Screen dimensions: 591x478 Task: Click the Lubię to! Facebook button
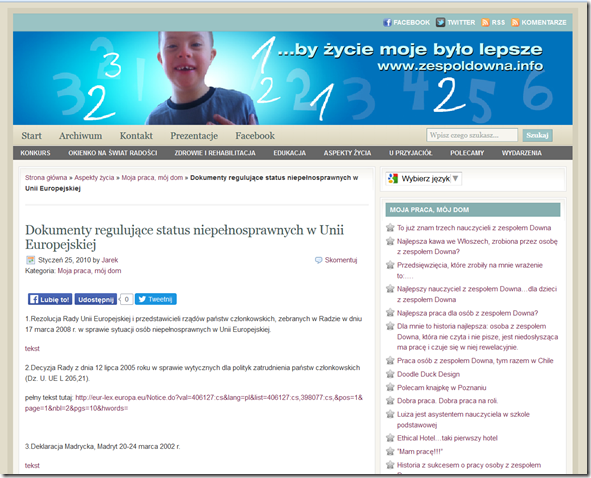point(50,299)
